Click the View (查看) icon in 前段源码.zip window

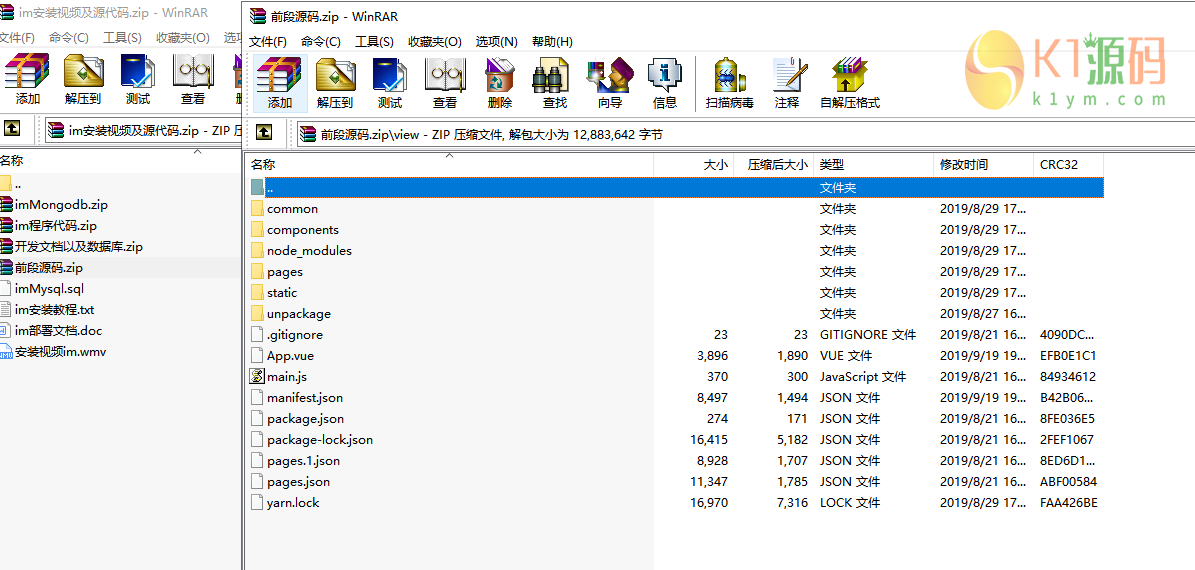445,82
